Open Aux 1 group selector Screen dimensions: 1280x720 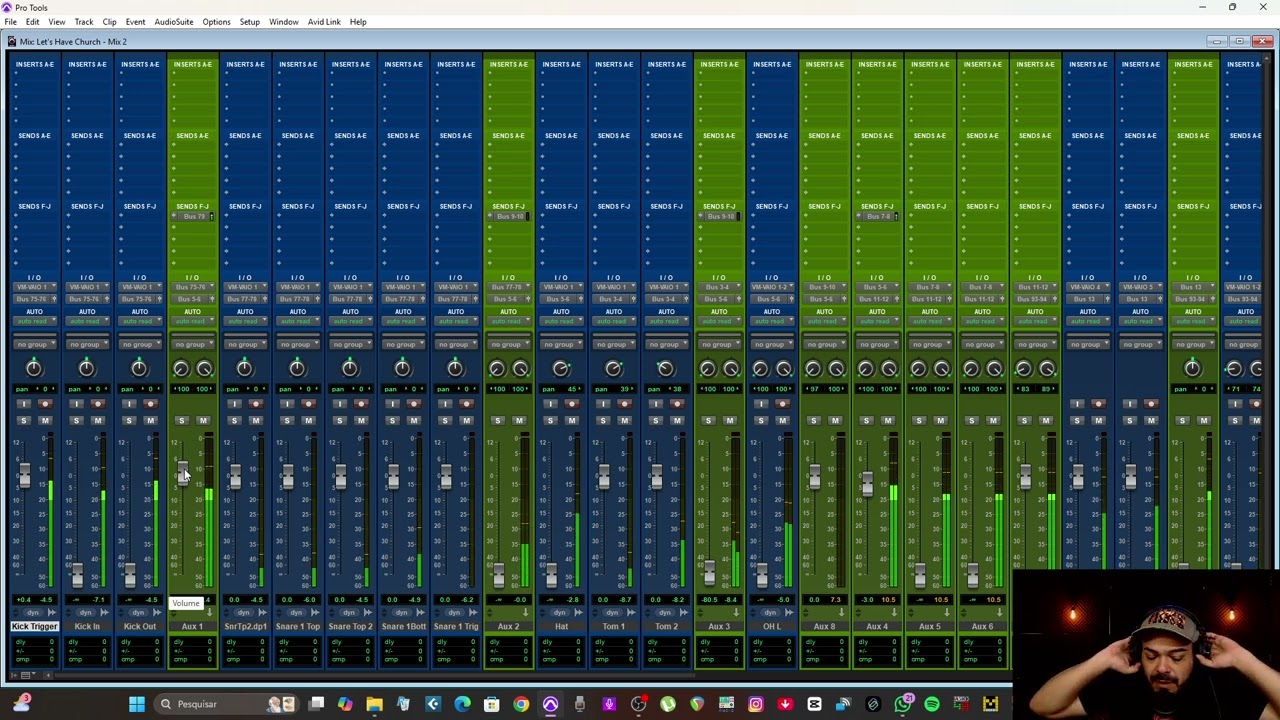tap(192, 344)
